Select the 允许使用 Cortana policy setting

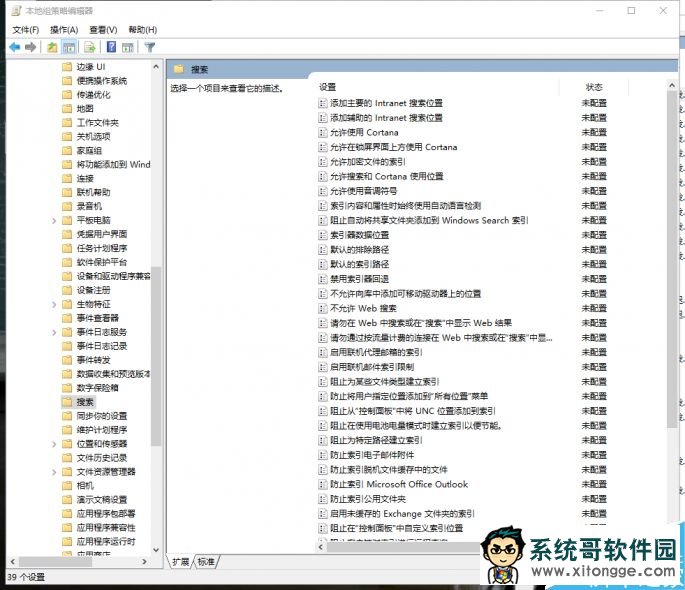(364, 132)
